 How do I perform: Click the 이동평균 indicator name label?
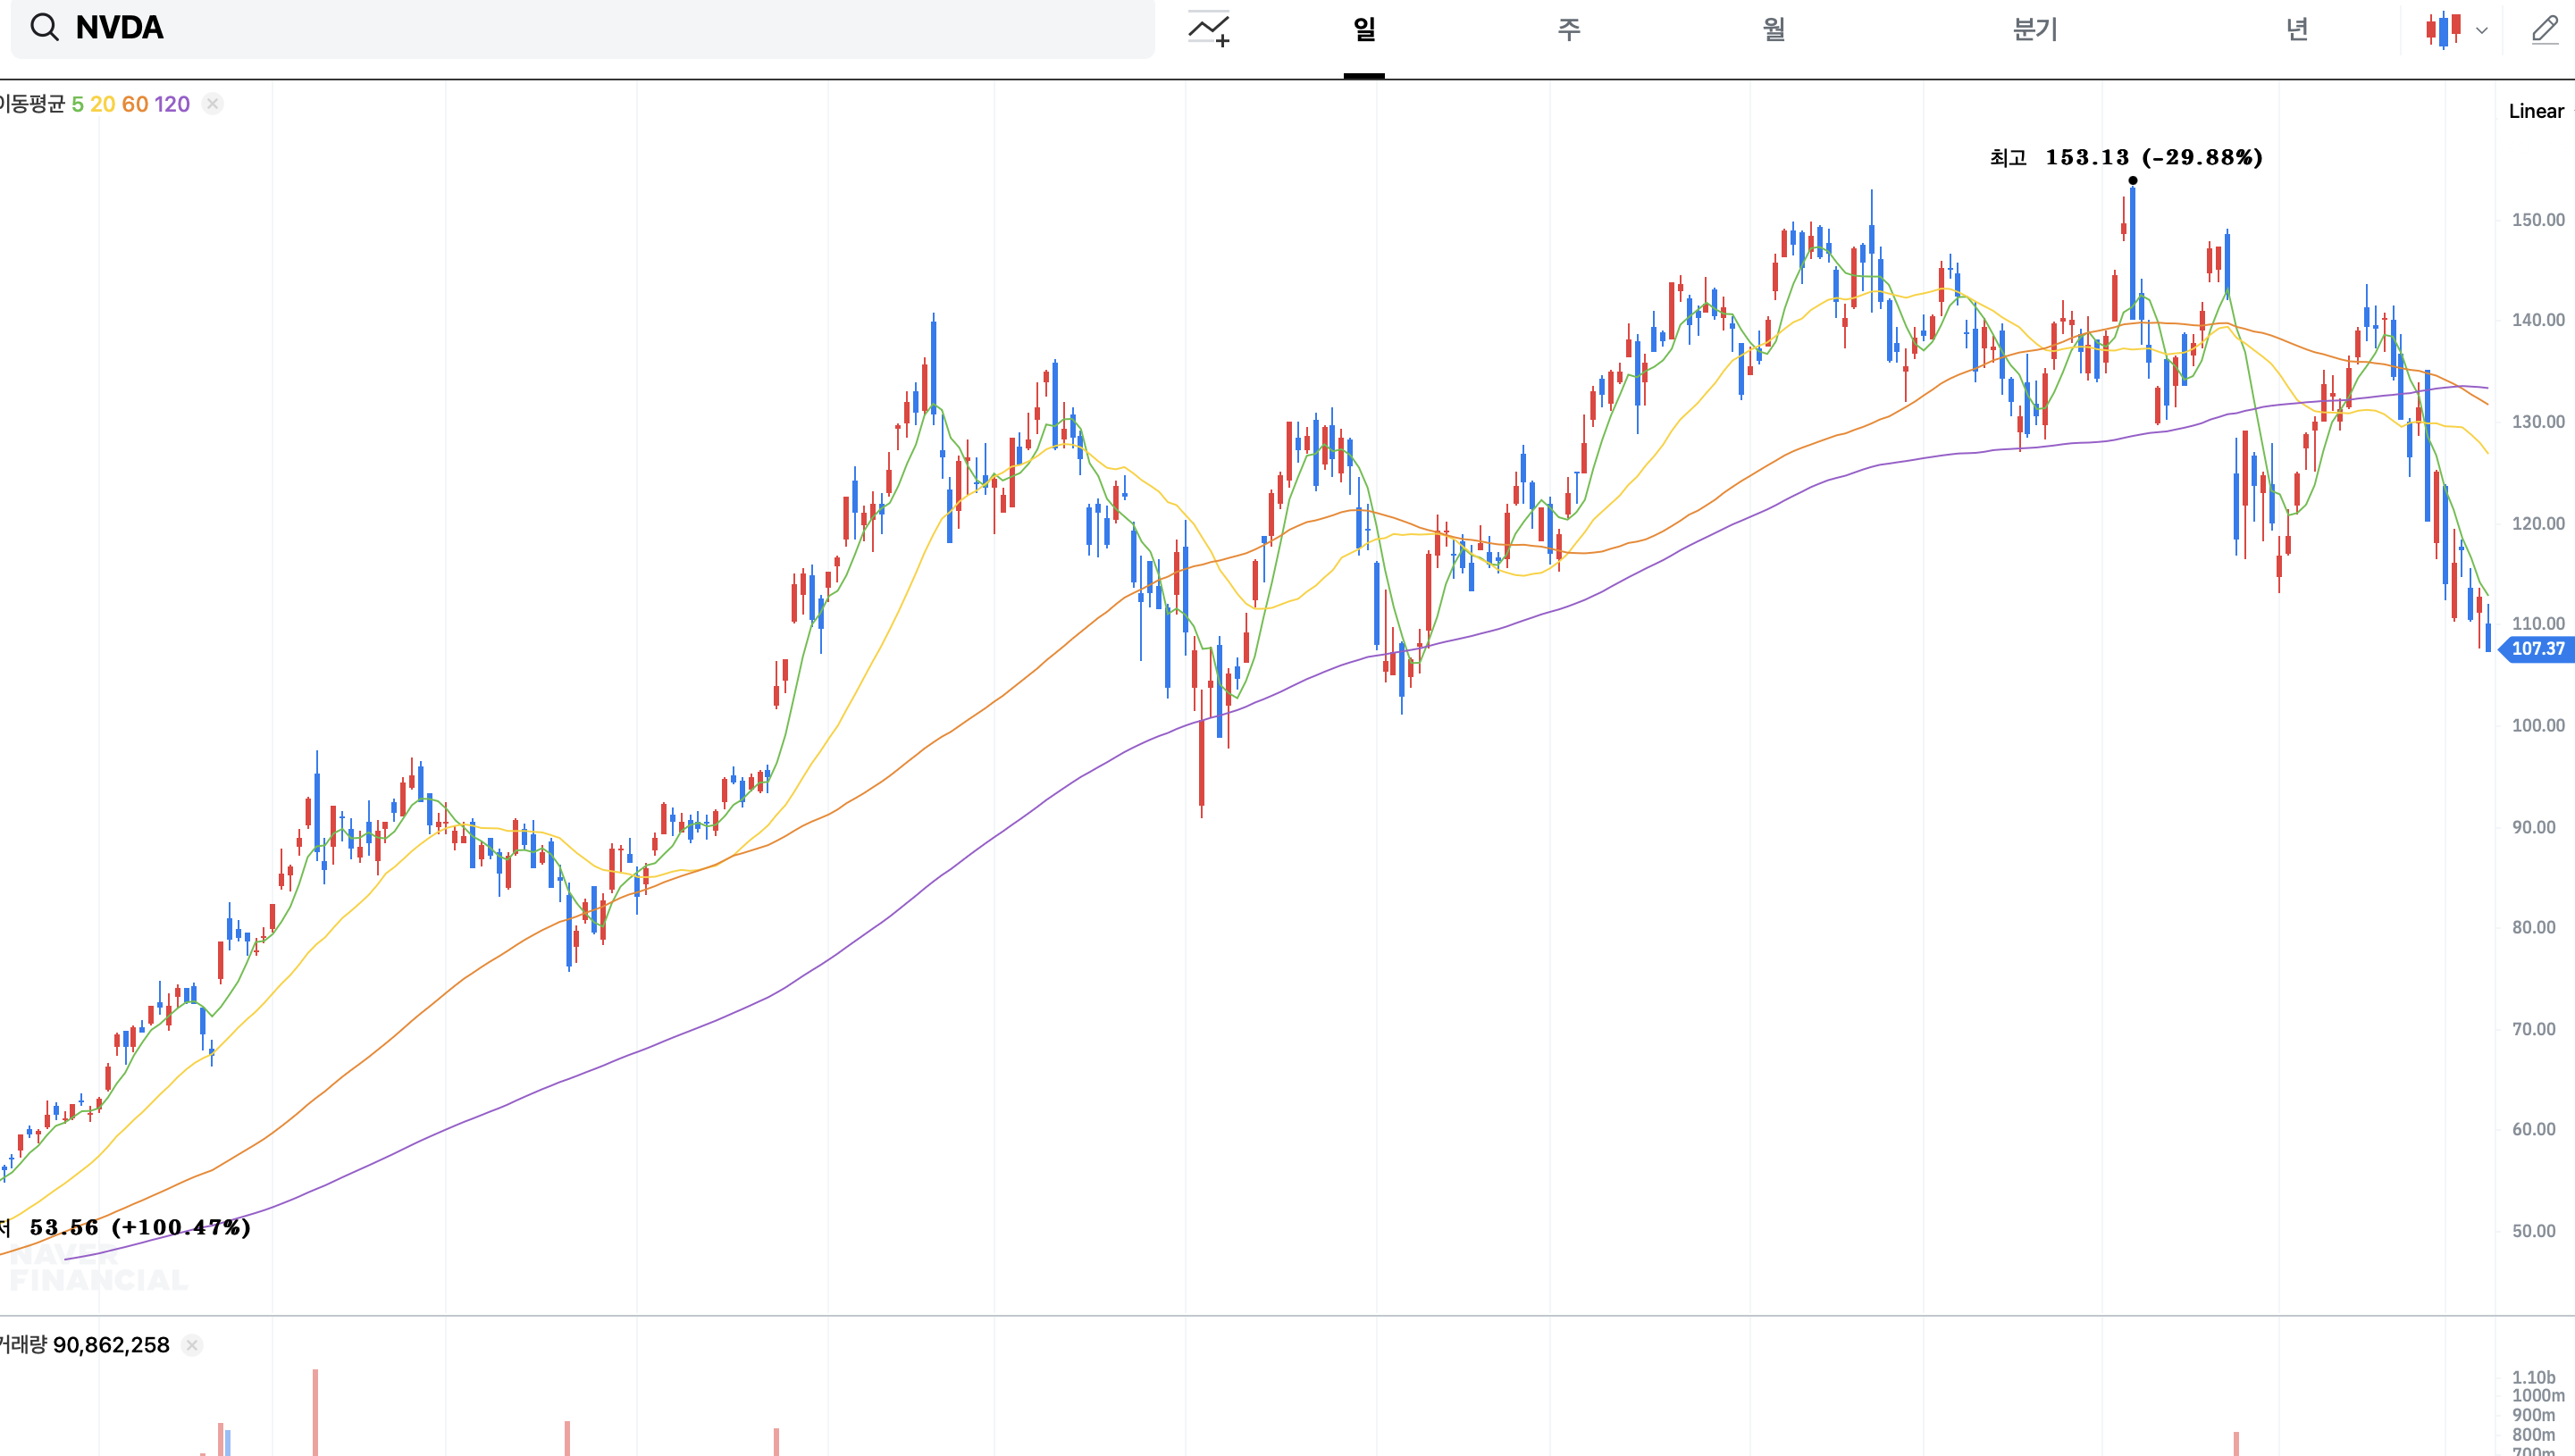click(x=32, y=104)
